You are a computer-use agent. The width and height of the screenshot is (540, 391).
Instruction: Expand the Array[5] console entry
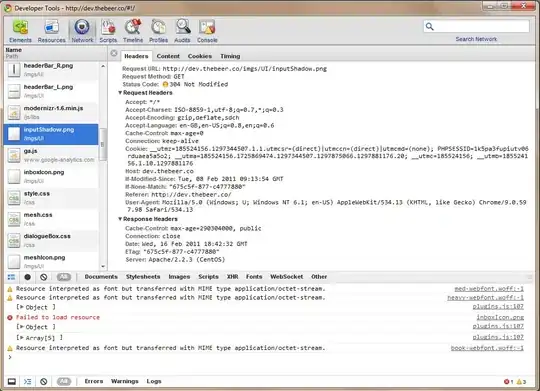click(x=21, y=338)
